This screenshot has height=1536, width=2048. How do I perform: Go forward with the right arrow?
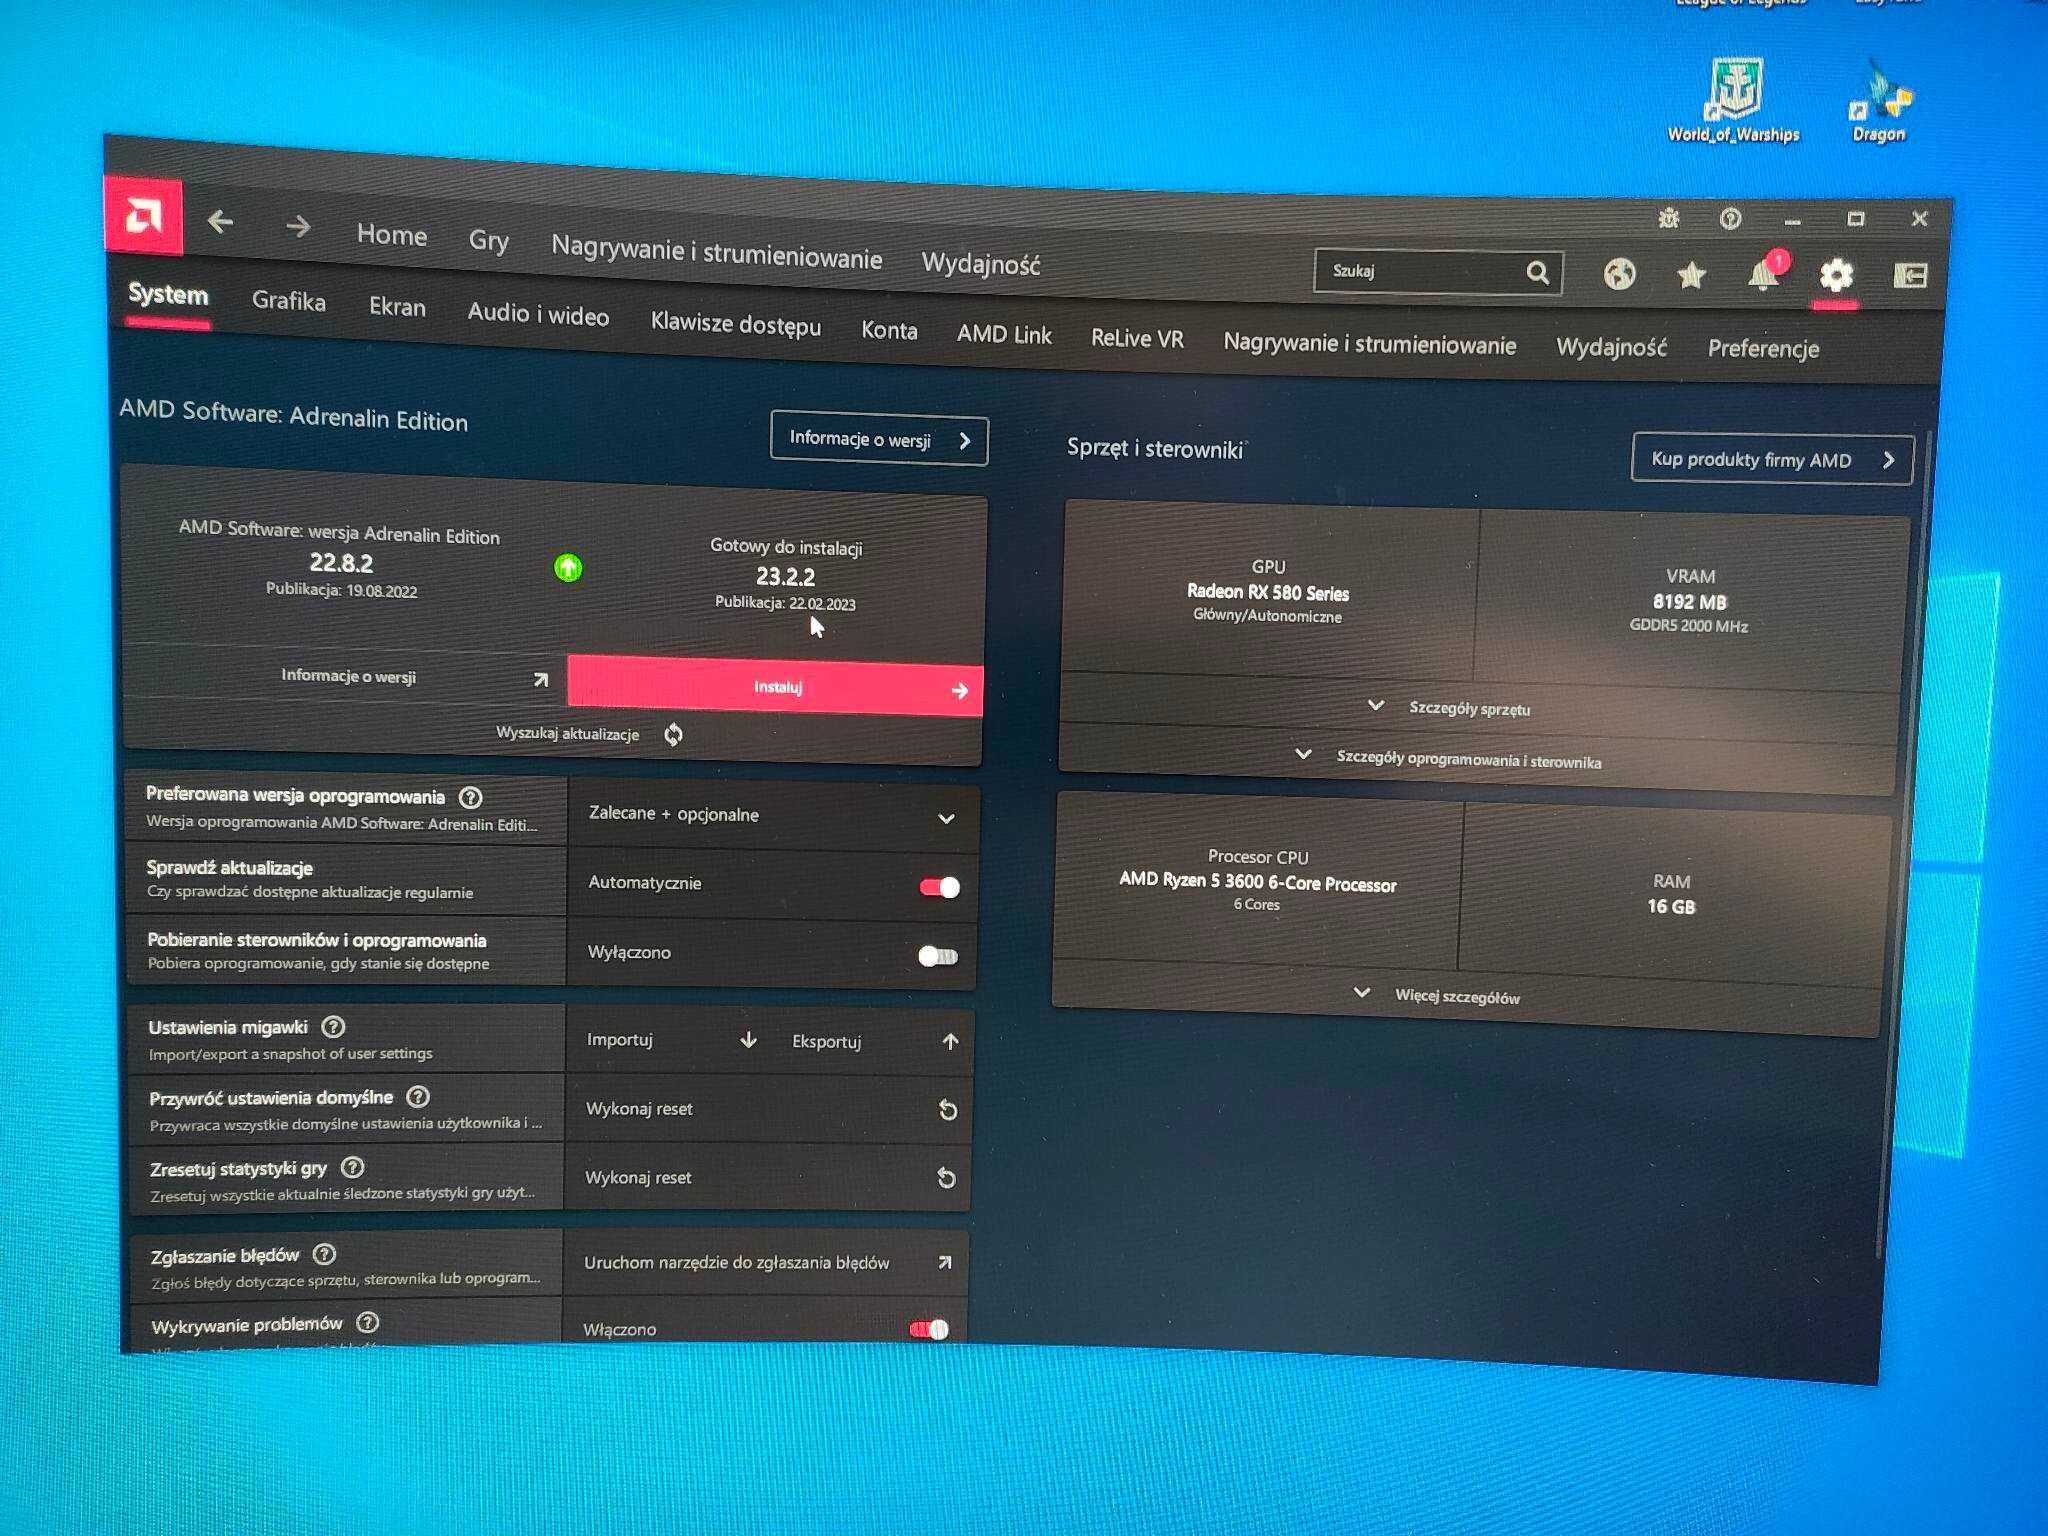[297, 226]
